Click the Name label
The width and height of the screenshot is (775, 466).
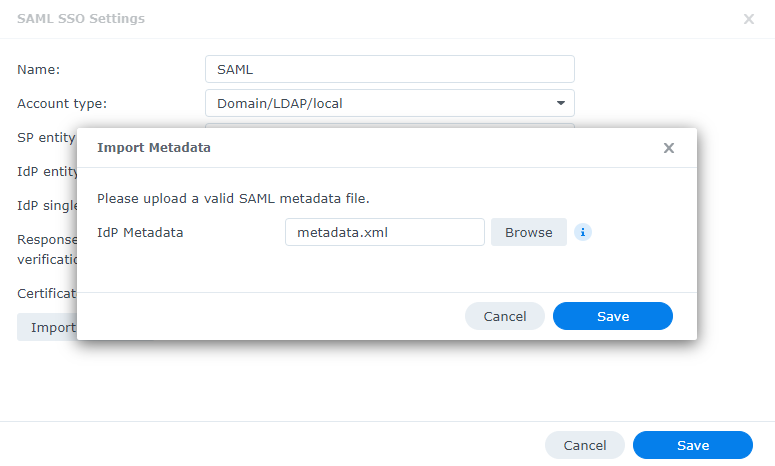pyautogui.click(x=39, y=69)
